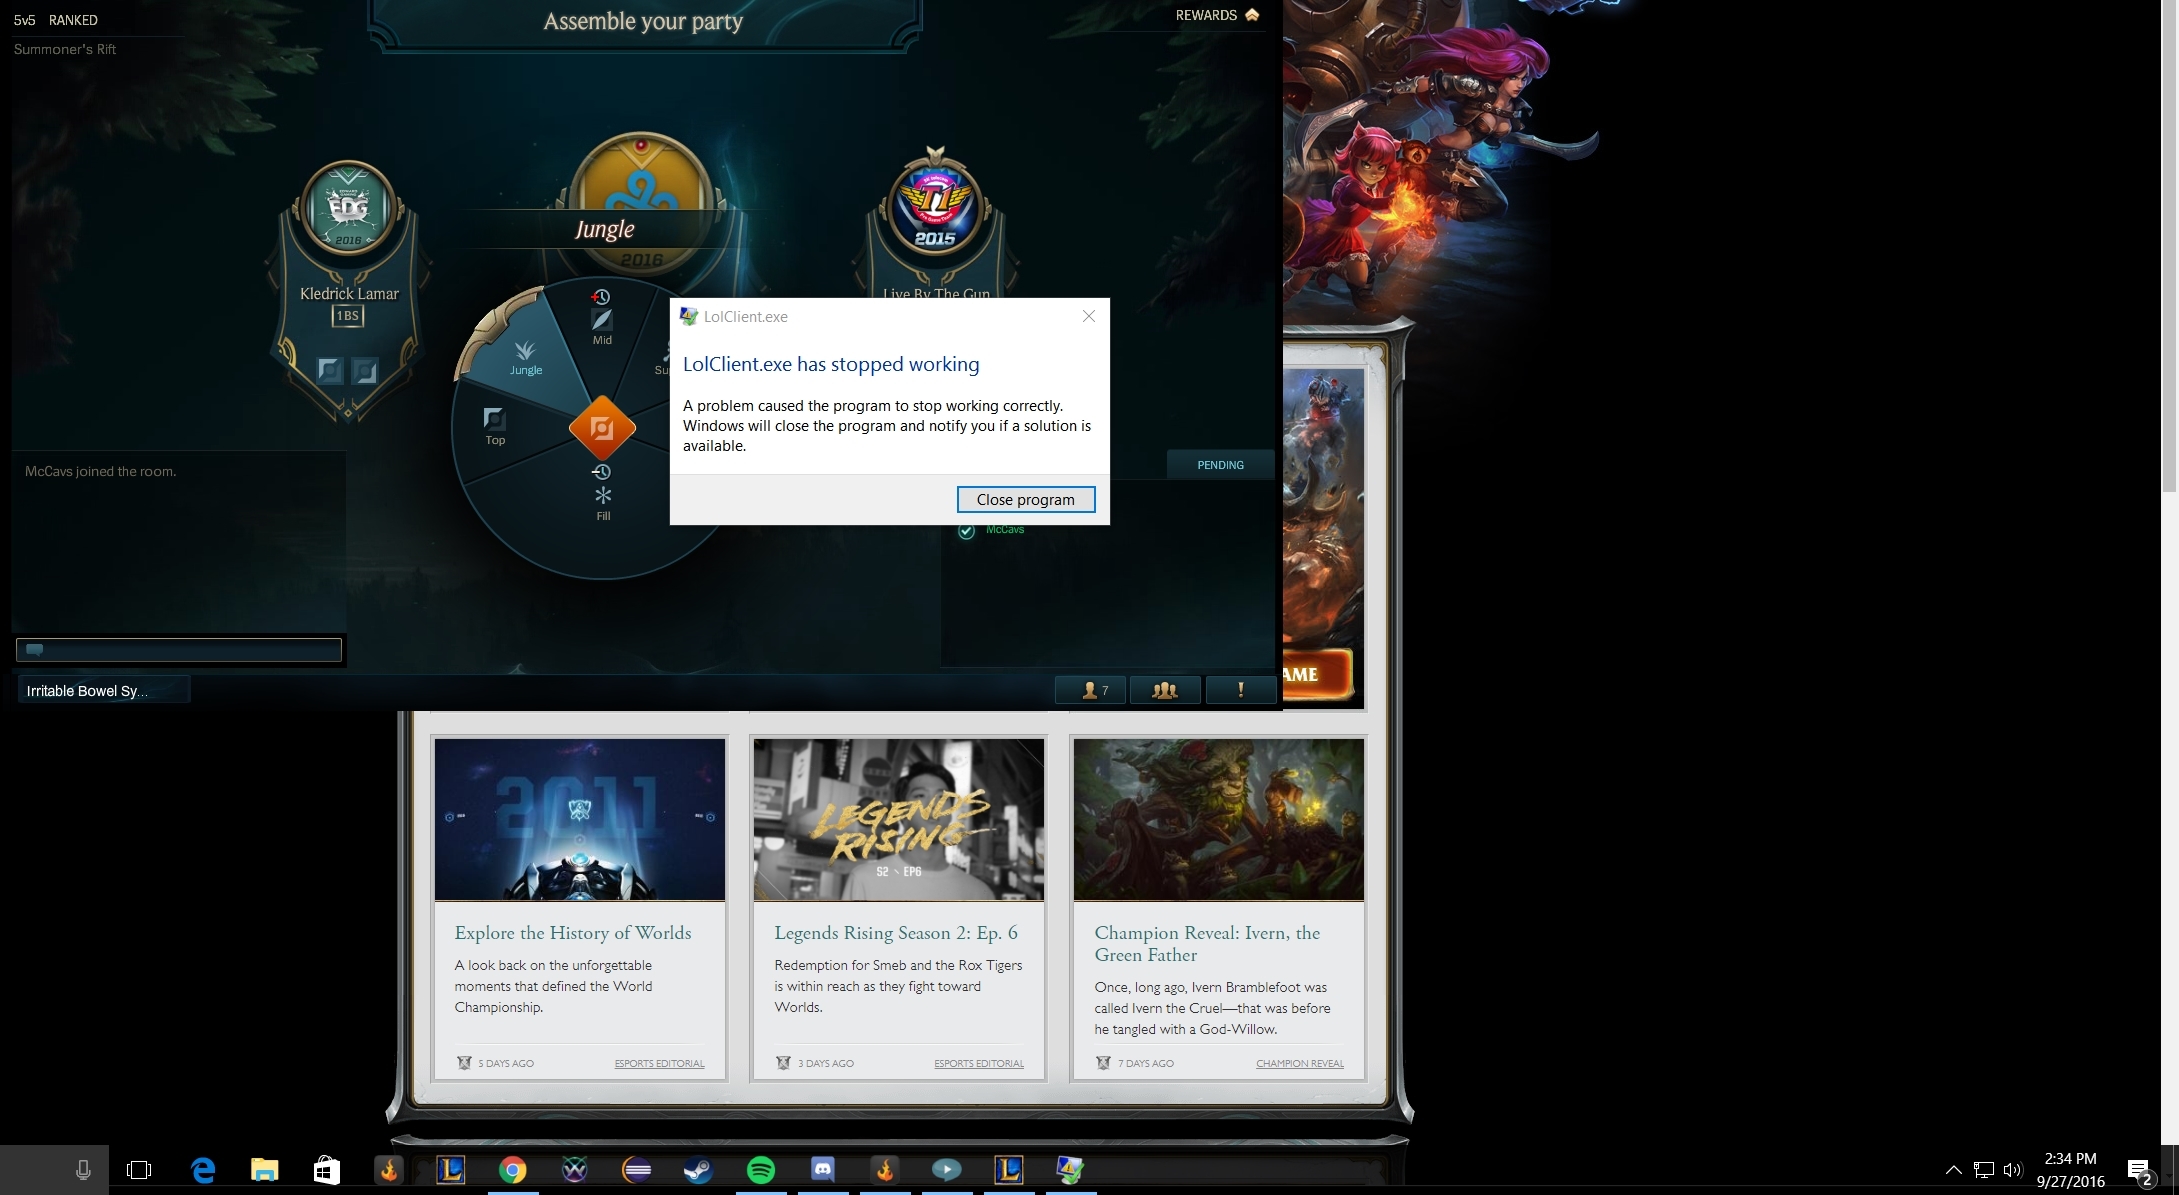
Task: Switch to the PENDING tab
Action: pyautogui.click(x=1220, y=465)
